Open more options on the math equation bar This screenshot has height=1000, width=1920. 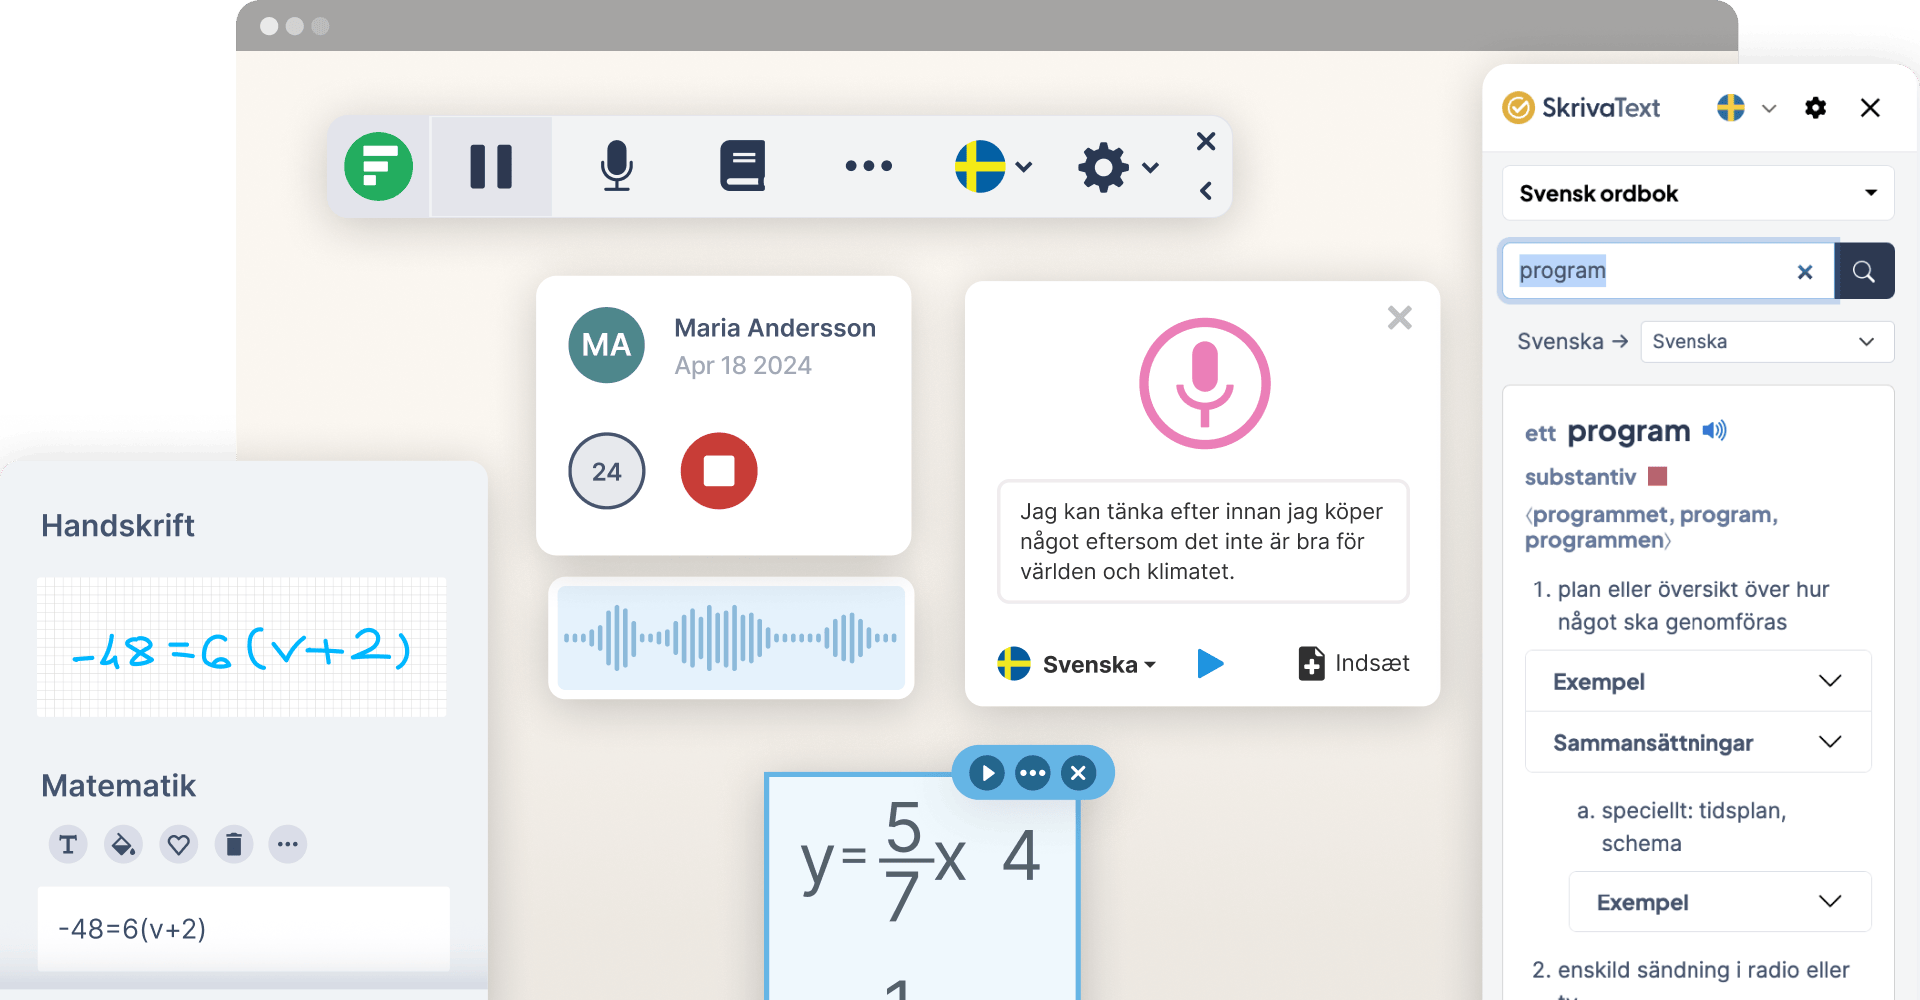[x=1033, y=773]
